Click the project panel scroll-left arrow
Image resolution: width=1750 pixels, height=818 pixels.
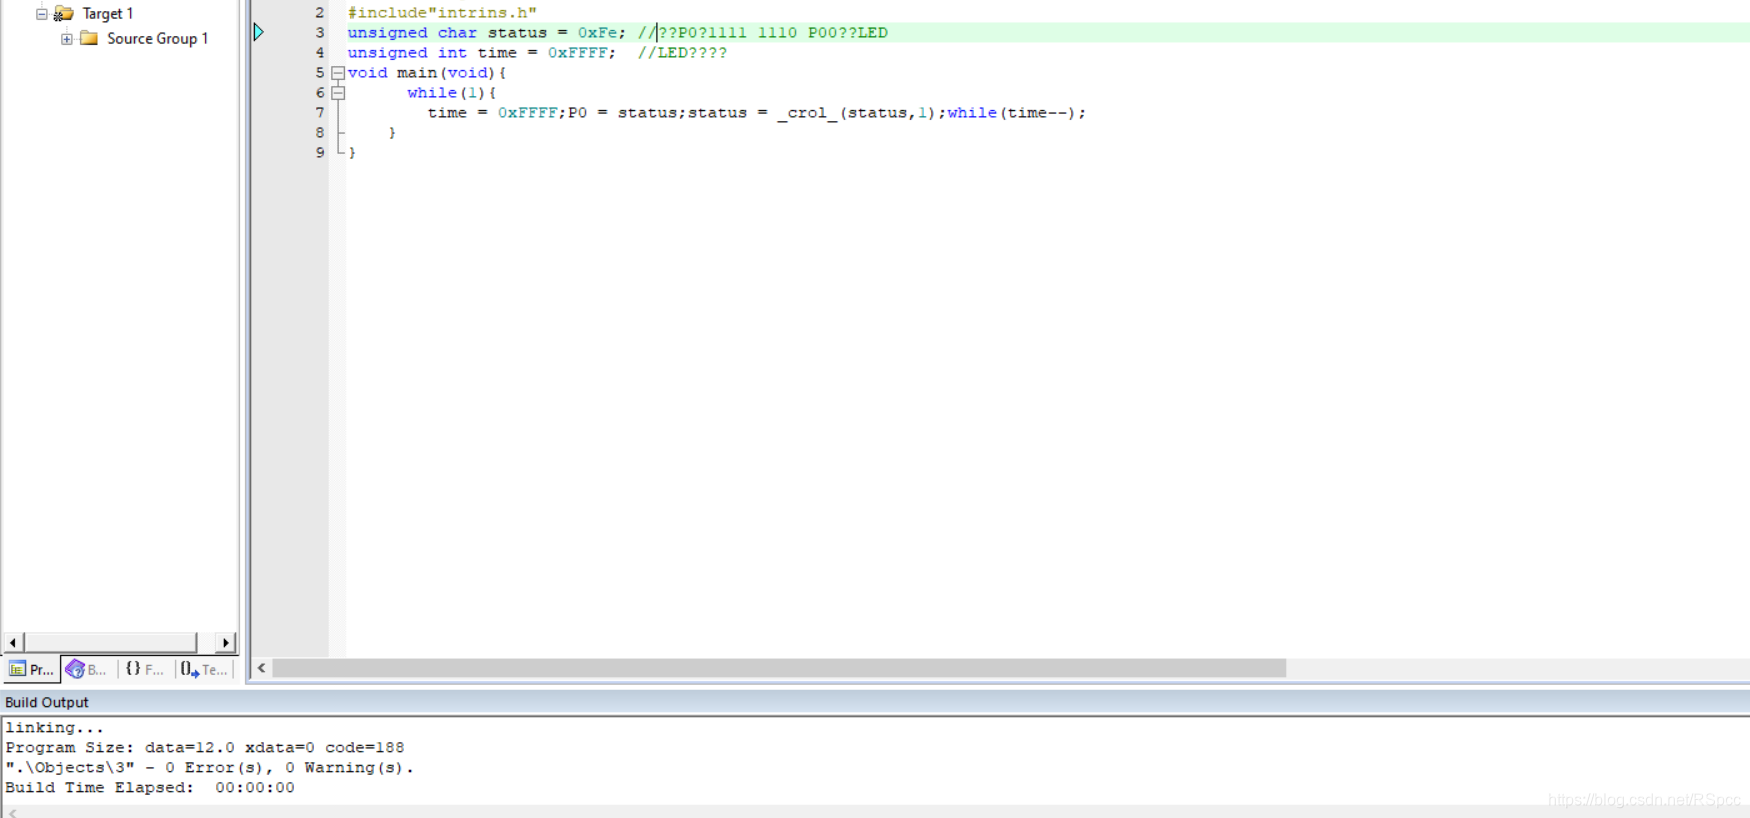tap(13, 642)
